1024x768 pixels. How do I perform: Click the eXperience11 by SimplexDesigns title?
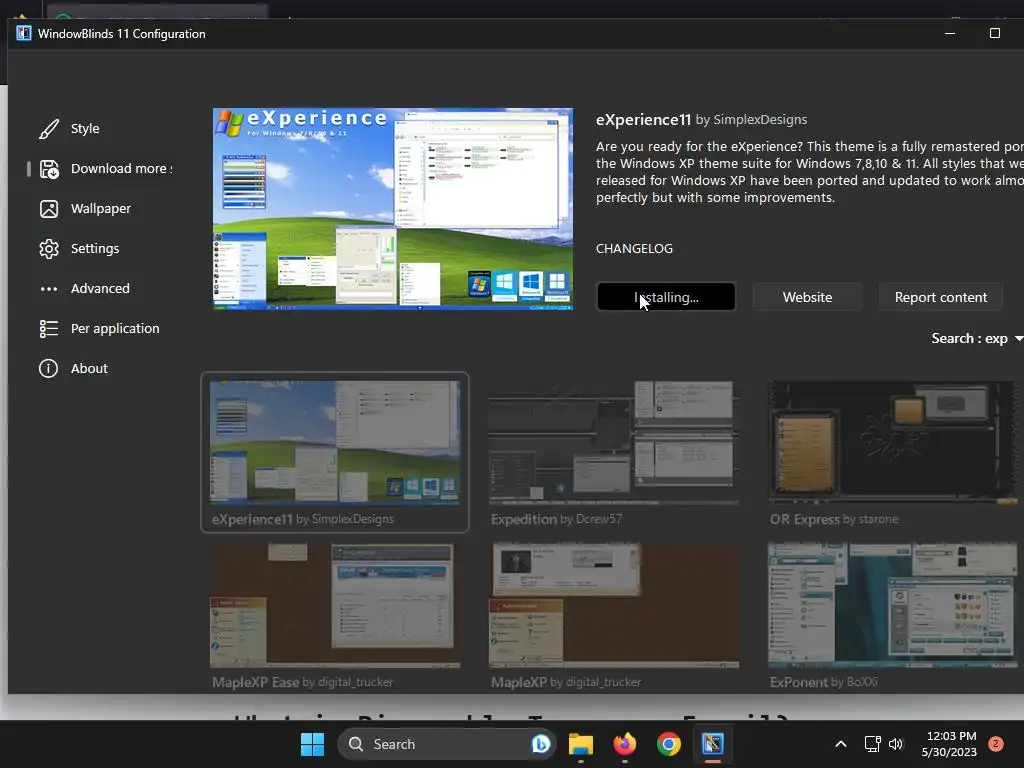tap(701, 120)
